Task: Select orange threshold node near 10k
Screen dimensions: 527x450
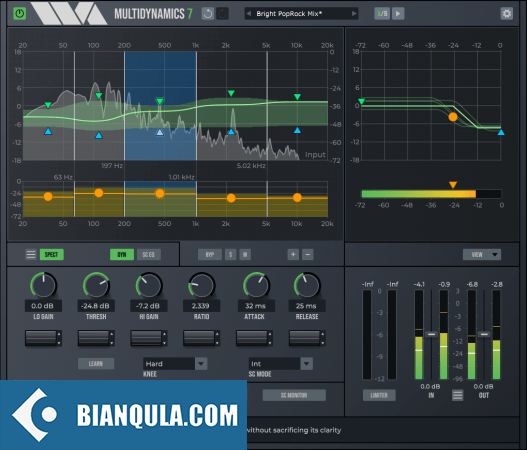Action: (x=297, y=198)
